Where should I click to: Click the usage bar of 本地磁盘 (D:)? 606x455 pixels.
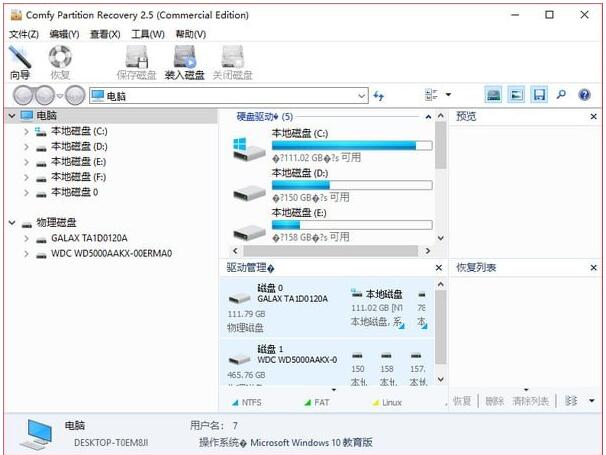(x=352, y=185)
